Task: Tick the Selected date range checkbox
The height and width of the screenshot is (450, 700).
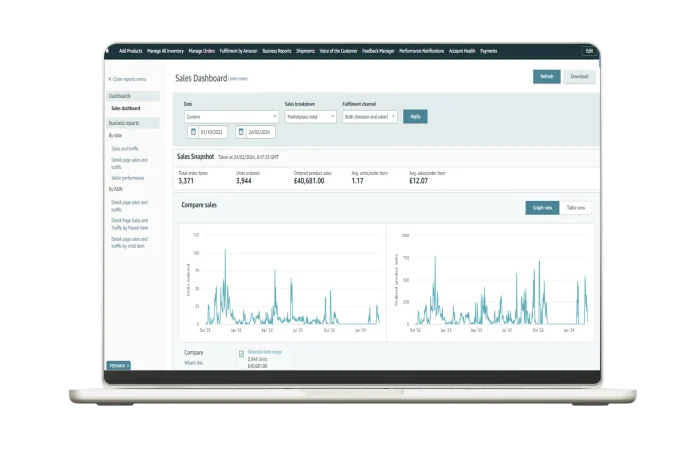Action: [x=241, y=353]
